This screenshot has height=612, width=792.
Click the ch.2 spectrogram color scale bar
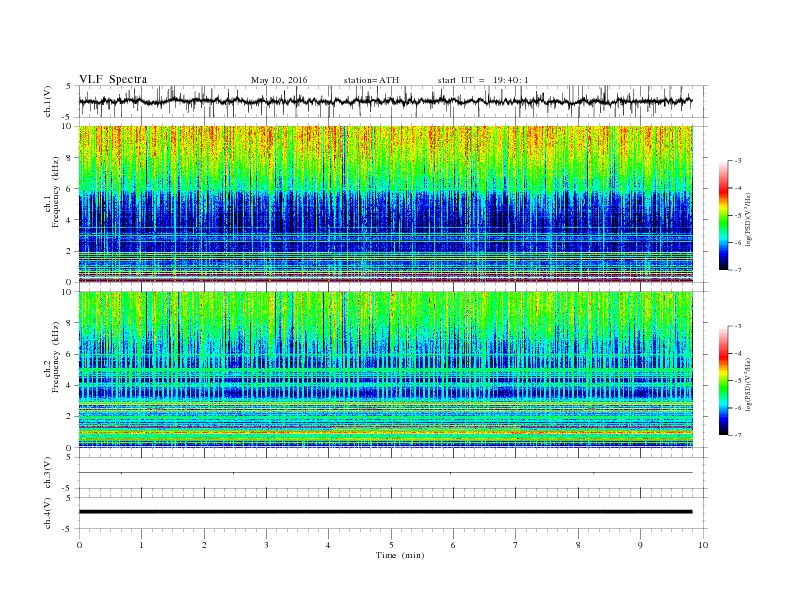click(x=723, y=380)
